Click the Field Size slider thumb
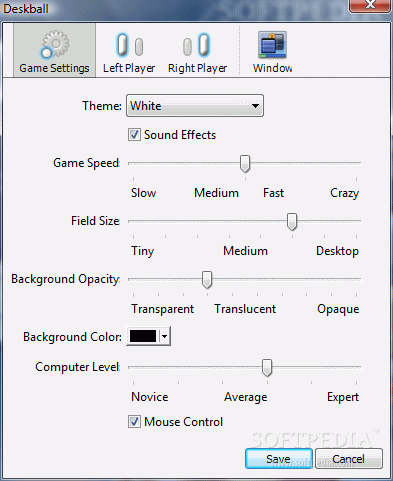This screenshot has width=393, height=481. pos(292,222)
